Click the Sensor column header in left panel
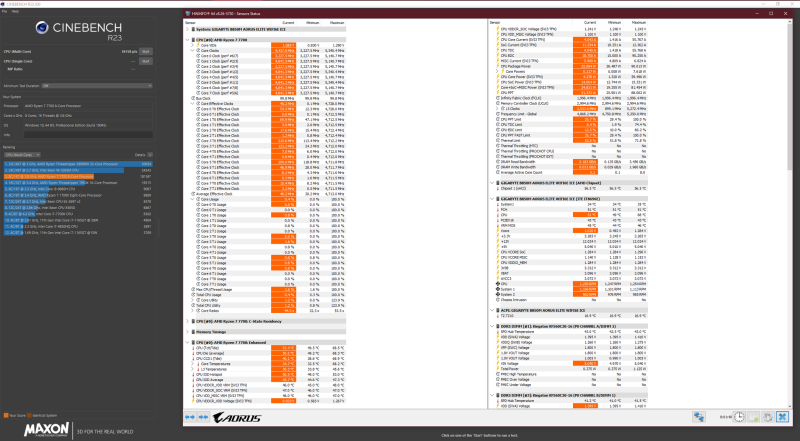The width and height of the screenshot is (800, 441). point(190,23)
